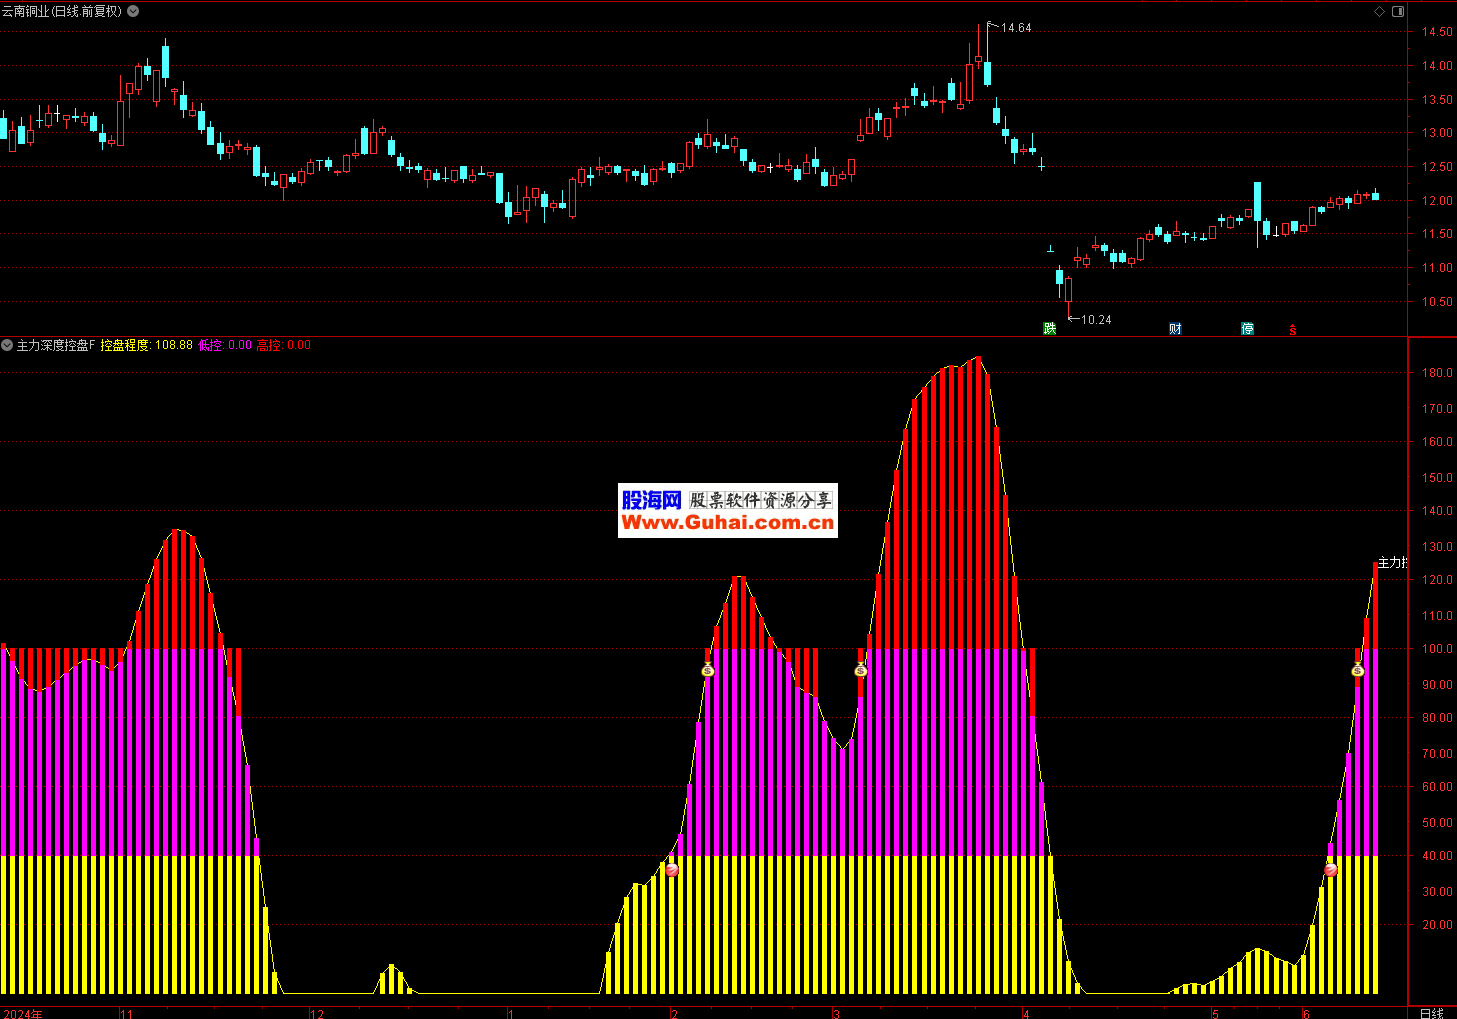Click the 14.50 price axis value

coord(1437,32)
